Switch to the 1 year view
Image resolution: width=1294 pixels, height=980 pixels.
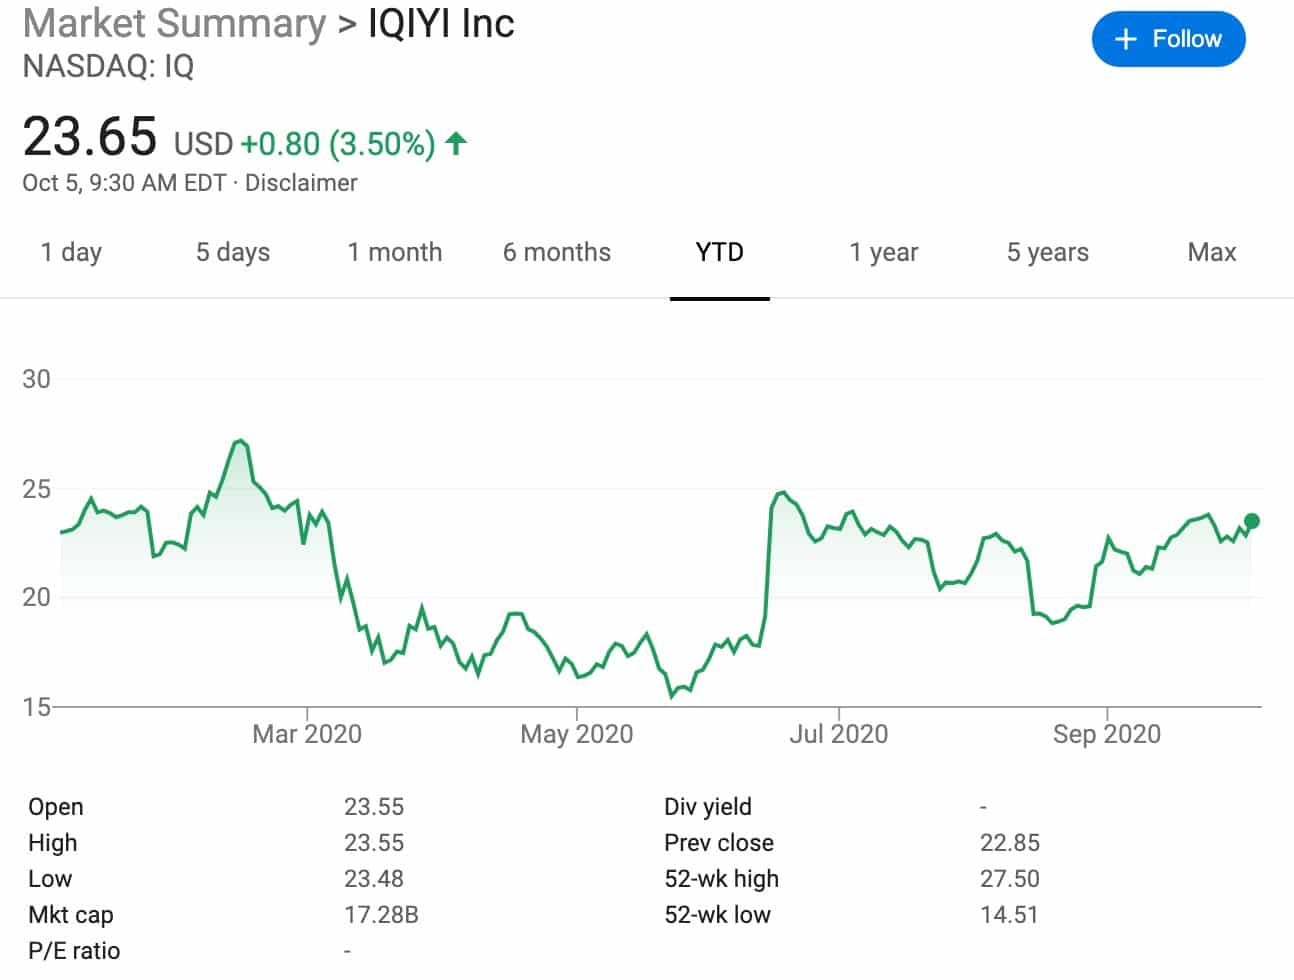click(x=883, y=252)
